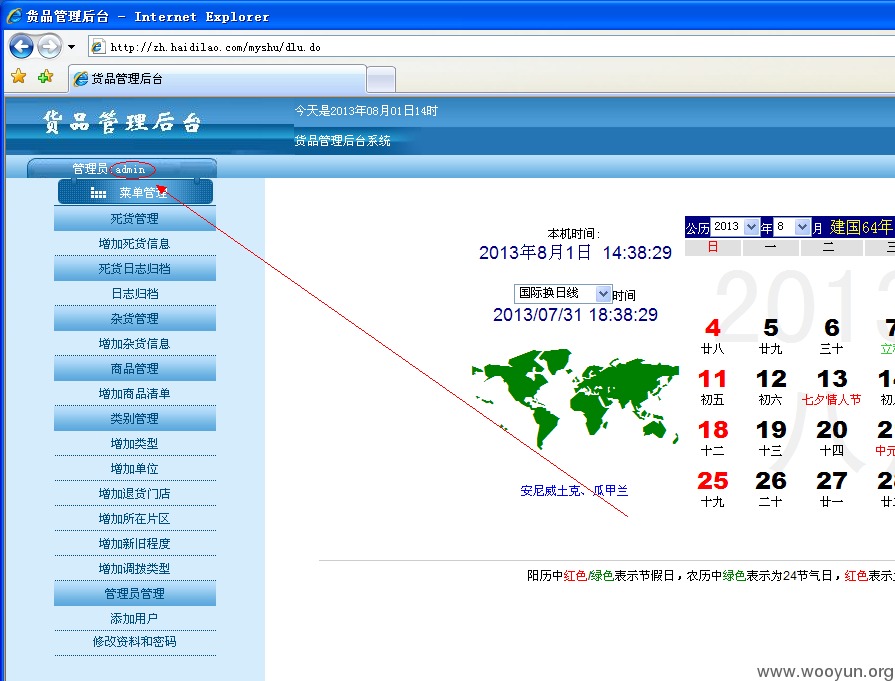Click the 今天是2013年08月01日14时 date text
Image resolution: width=895 pixels, height=681 pixels.
click(366, 111)
